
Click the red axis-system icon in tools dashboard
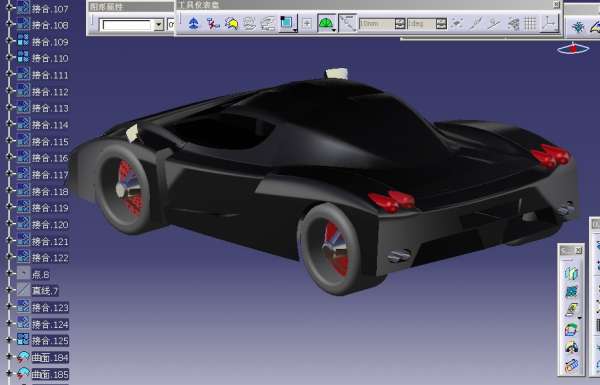(x=213, y=23)
